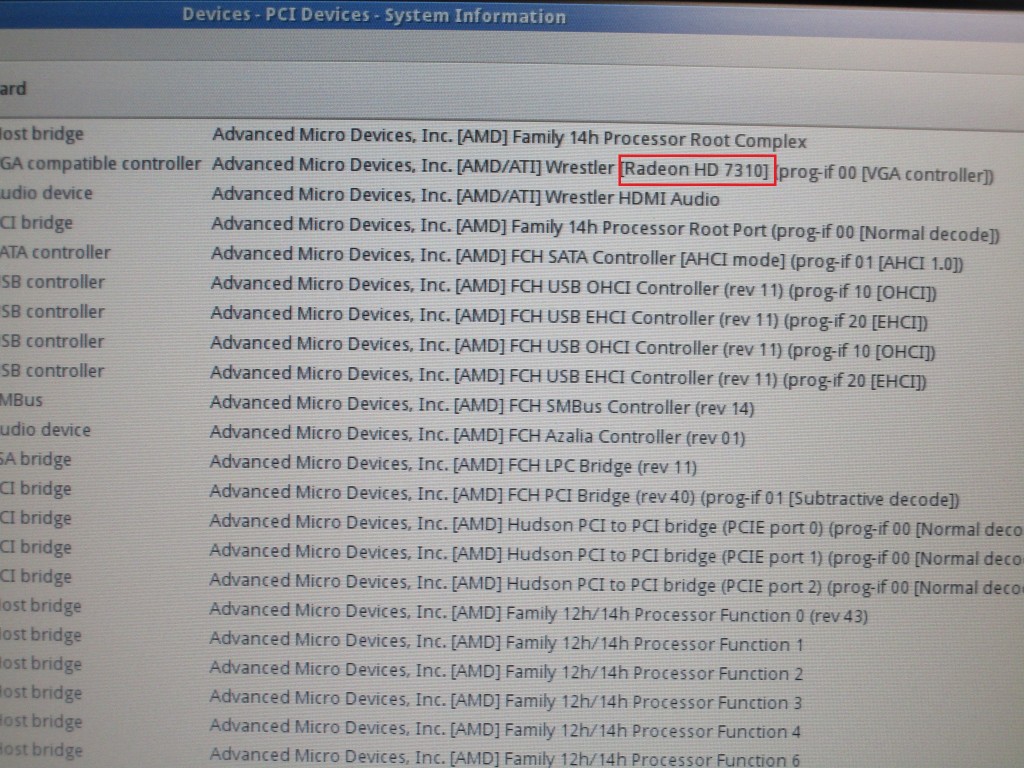Select the Wrestler VGA controller description text
1024x768 pixels.
[602, 169]
